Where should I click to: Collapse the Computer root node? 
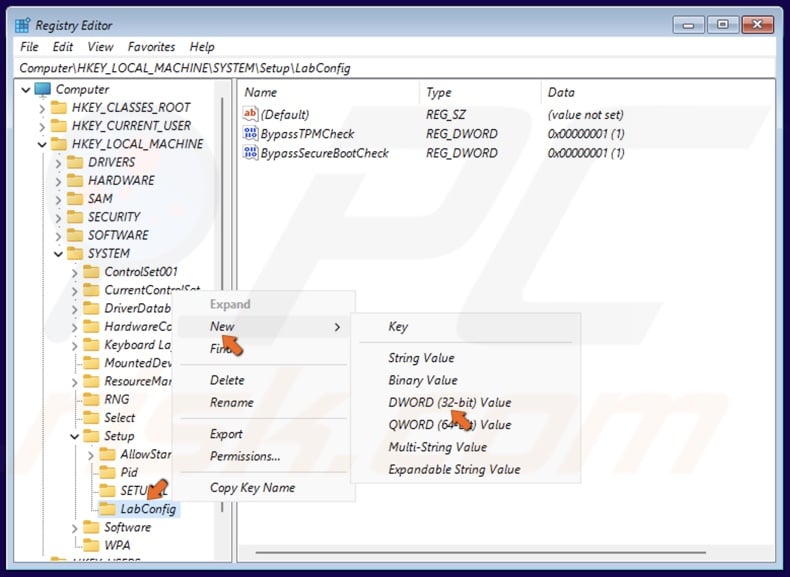pos(26,90)
